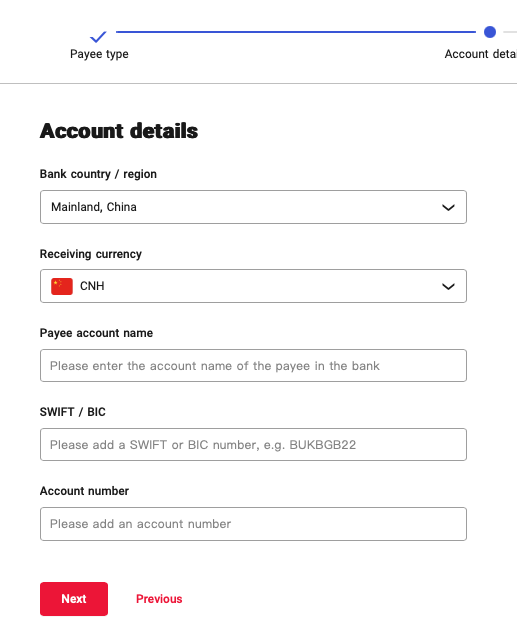Click the Receiving currency label
Image resolution: width=517 pixels, height=641 pixels.
[x=91, y=254]
